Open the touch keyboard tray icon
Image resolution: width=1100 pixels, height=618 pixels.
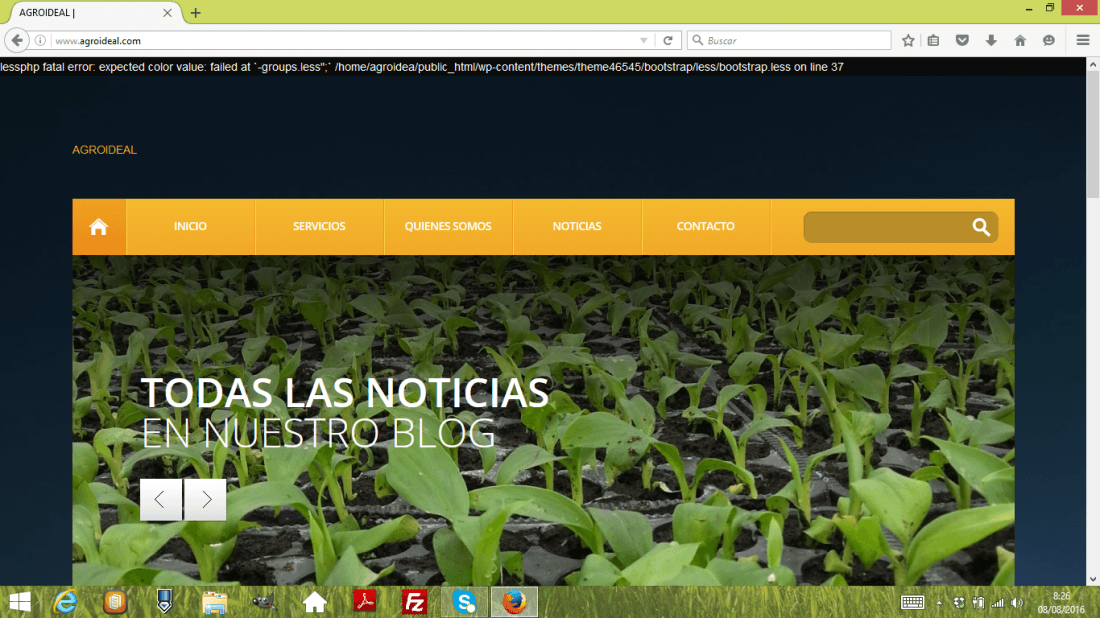coord(913,603)
